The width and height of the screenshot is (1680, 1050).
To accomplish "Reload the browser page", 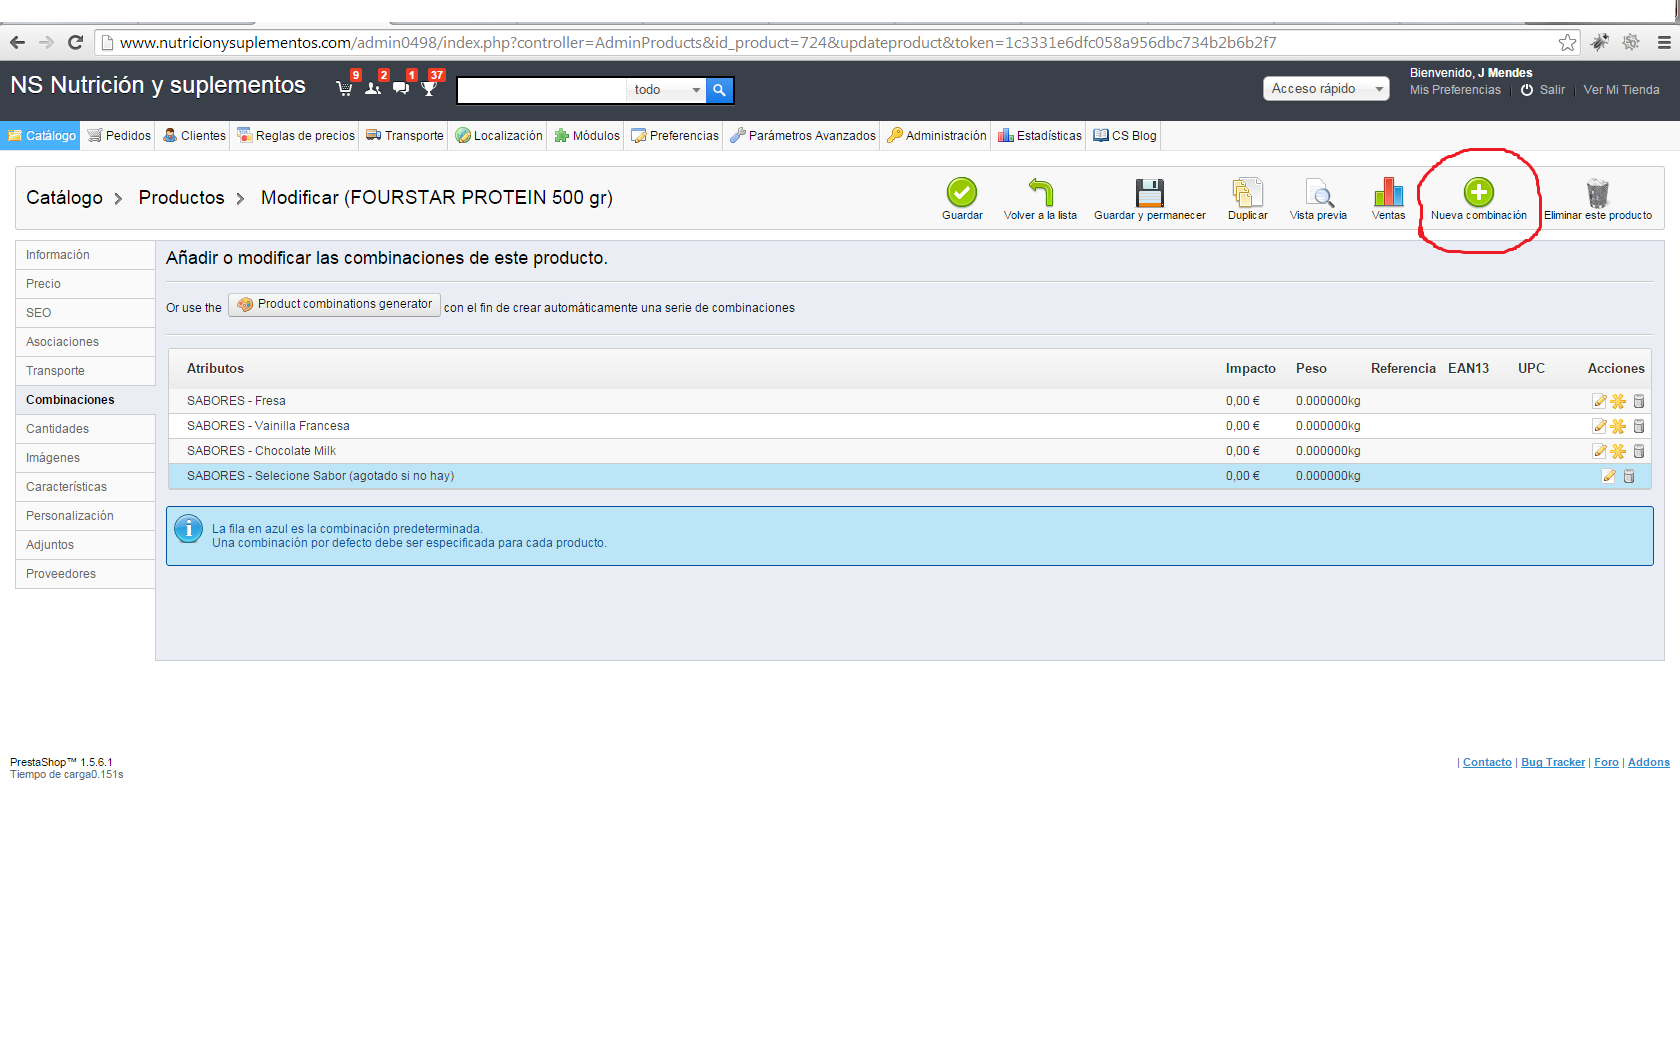I will [x=75, y=42].
